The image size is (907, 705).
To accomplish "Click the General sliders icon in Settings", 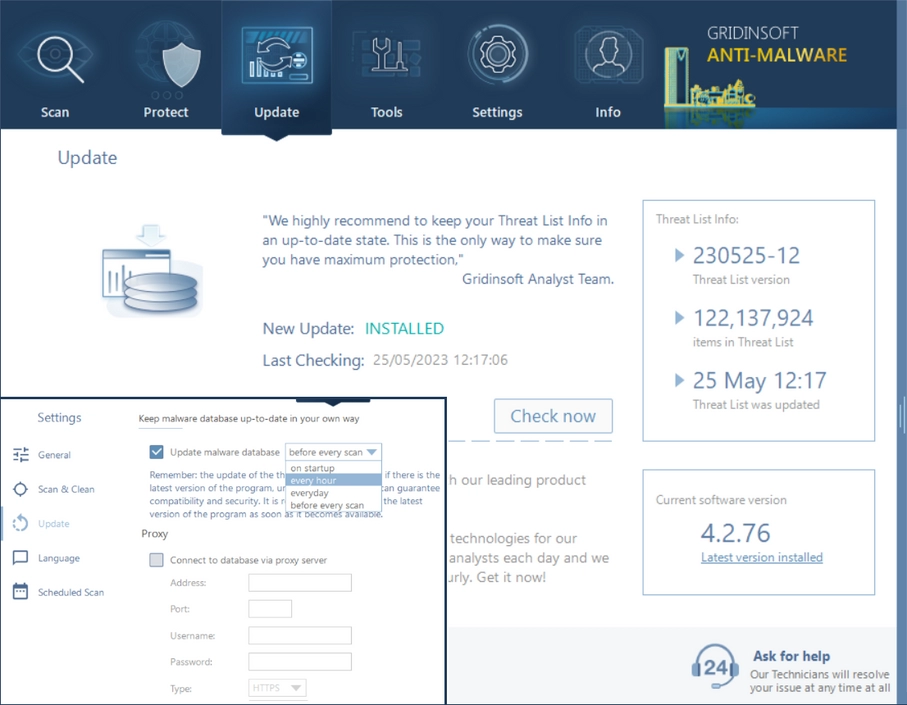I will pyautogui.click(x=21, y=455).
